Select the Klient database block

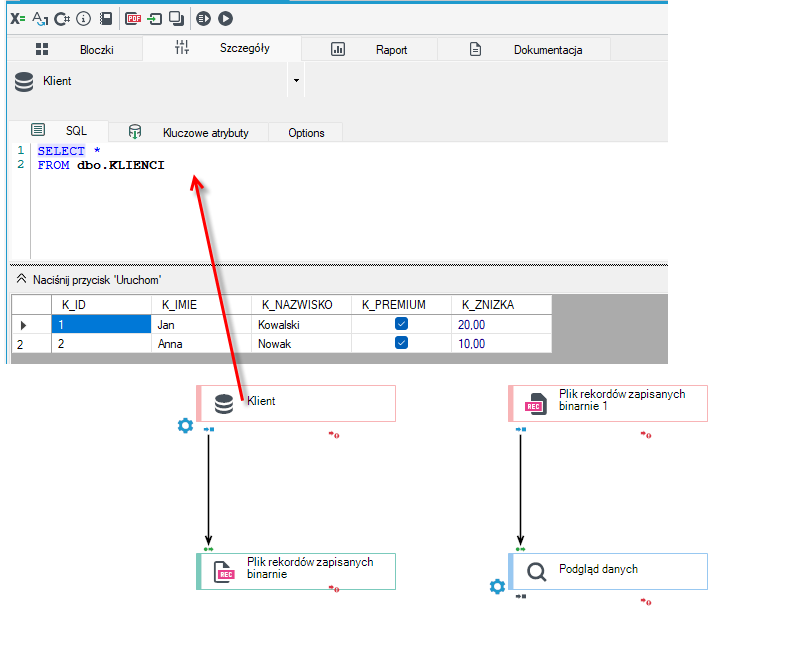pos(296,403)
